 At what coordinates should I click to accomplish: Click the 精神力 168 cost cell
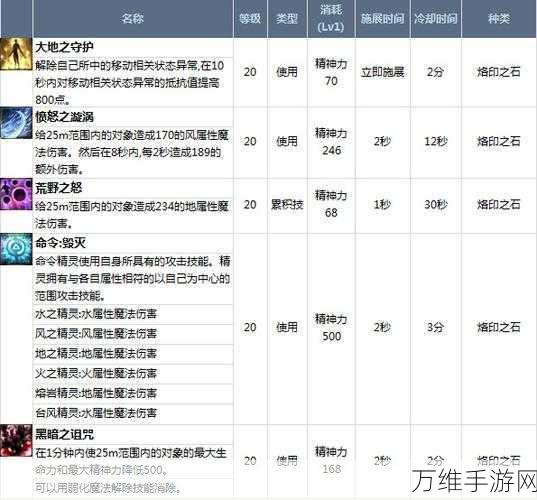331,461
